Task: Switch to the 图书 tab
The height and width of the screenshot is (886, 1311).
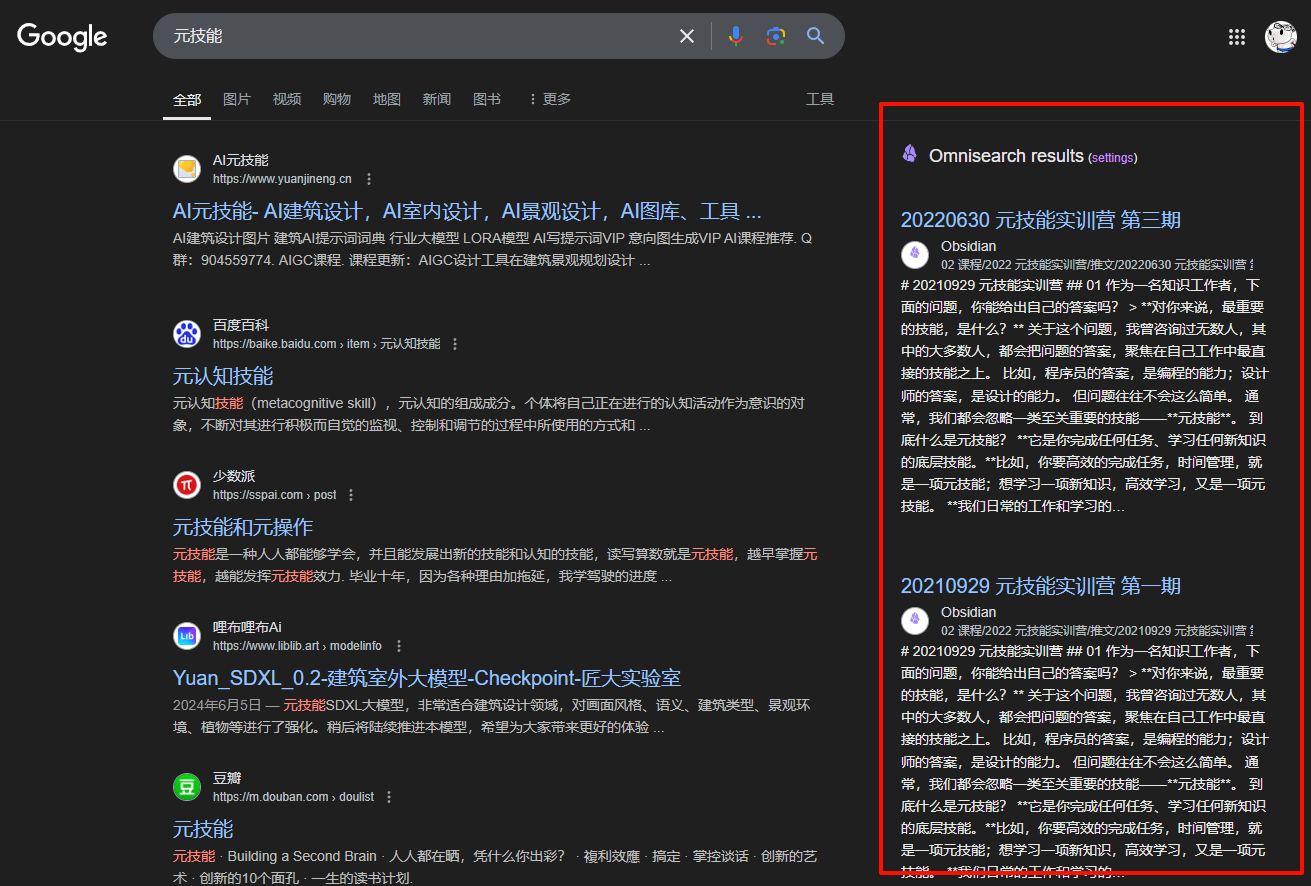Action: point(487,99)
